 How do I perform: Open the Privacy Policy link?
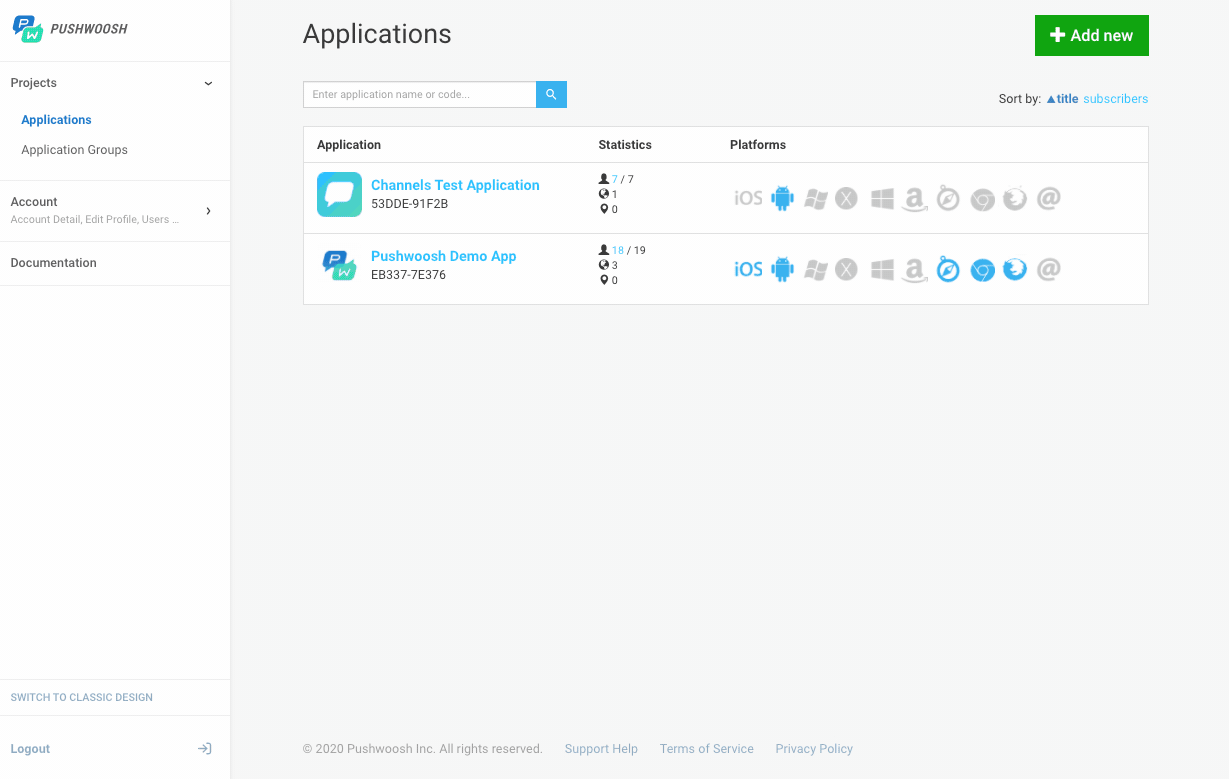point(814,749)
